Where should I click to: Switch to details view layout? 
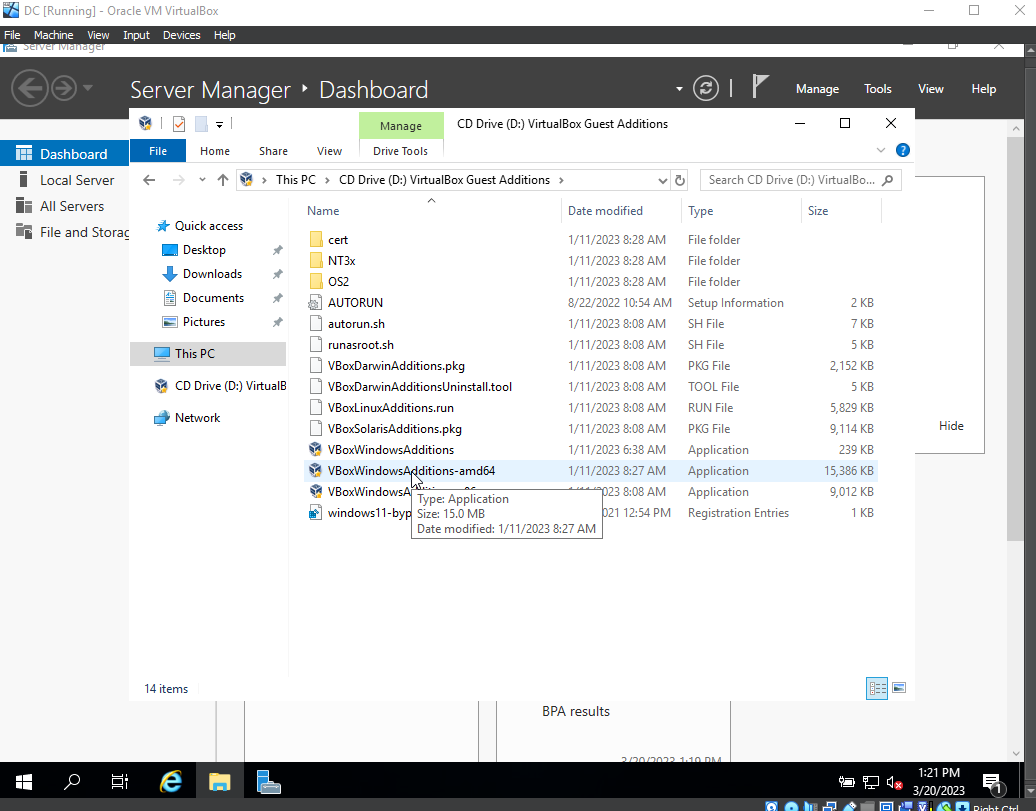tap(877, 688)
